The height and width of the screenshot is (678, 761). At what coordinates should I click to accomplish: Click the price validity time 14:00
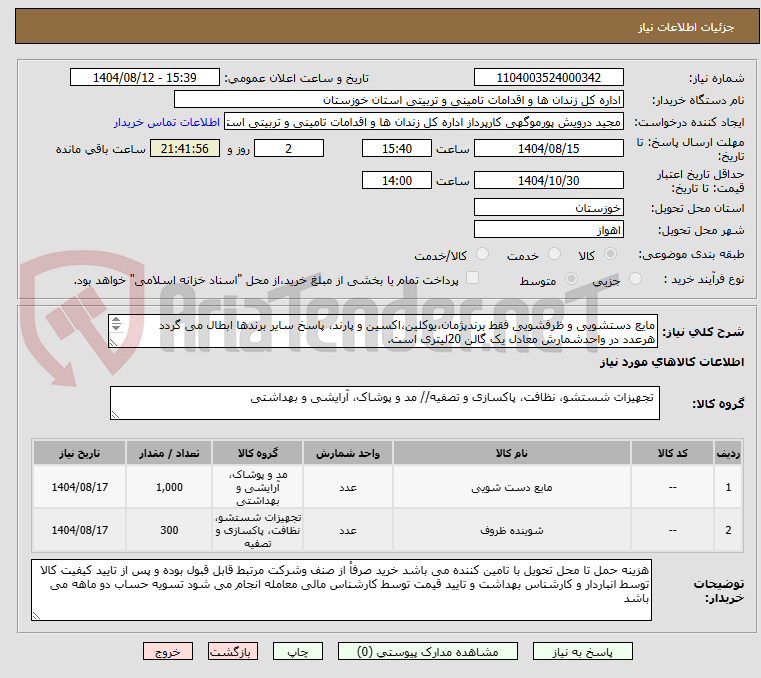[397, 181]
